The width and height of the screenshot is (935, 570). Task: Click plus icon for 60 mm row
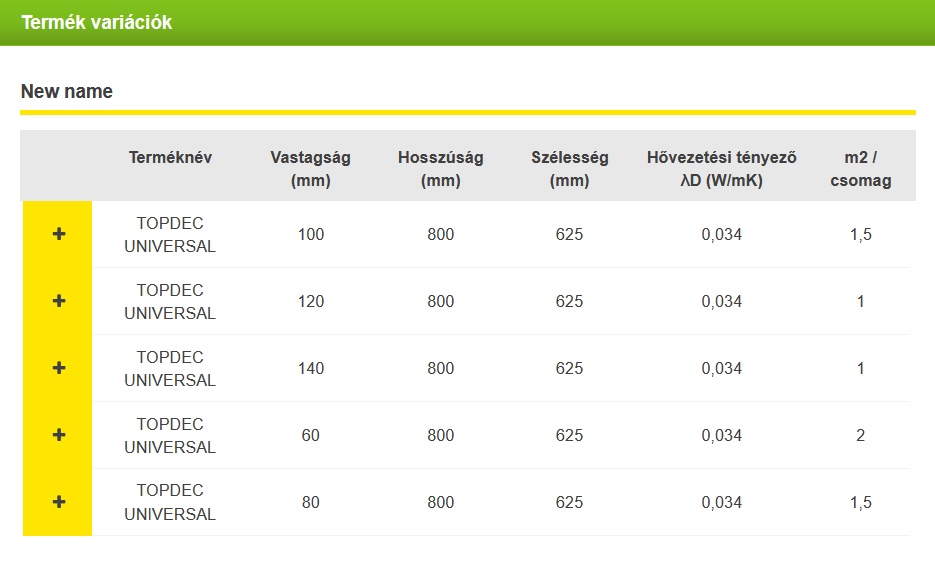click(58, 435)
